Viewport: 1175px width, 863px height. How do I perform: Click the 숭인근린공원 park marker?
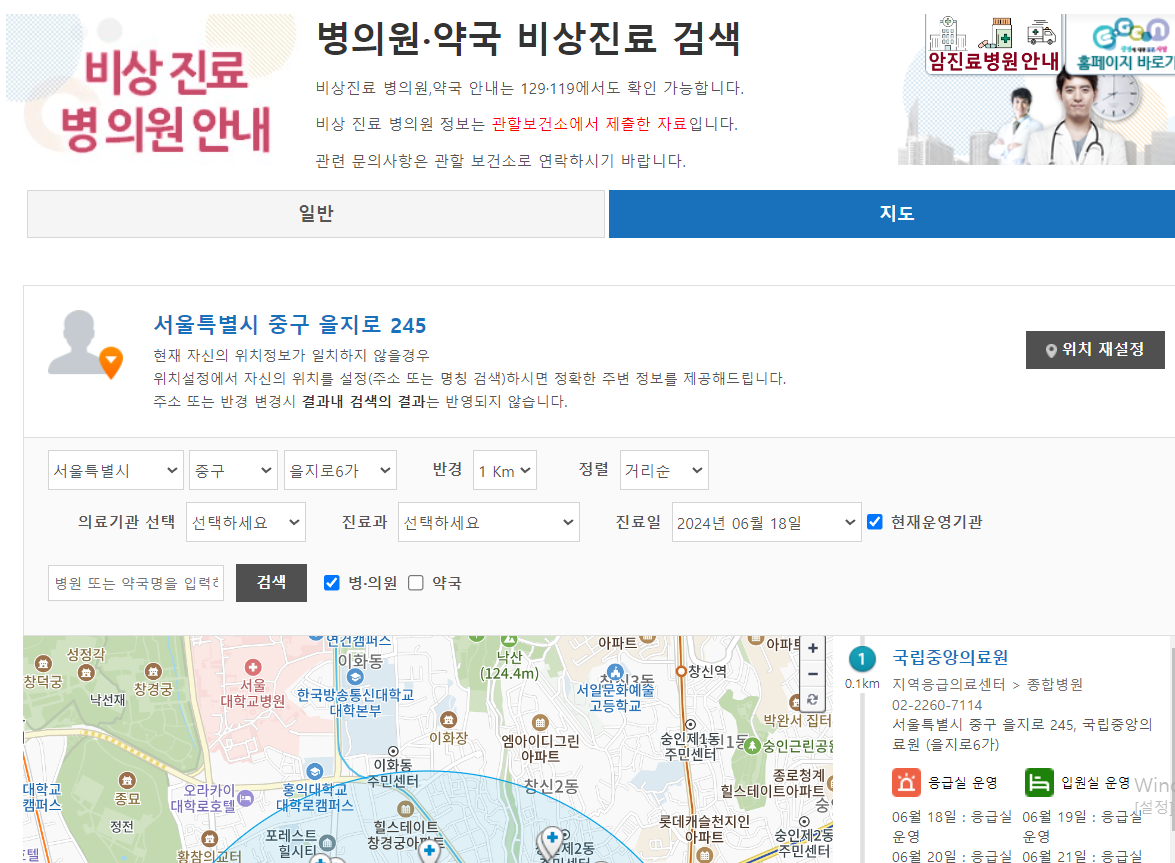(753, 746)
